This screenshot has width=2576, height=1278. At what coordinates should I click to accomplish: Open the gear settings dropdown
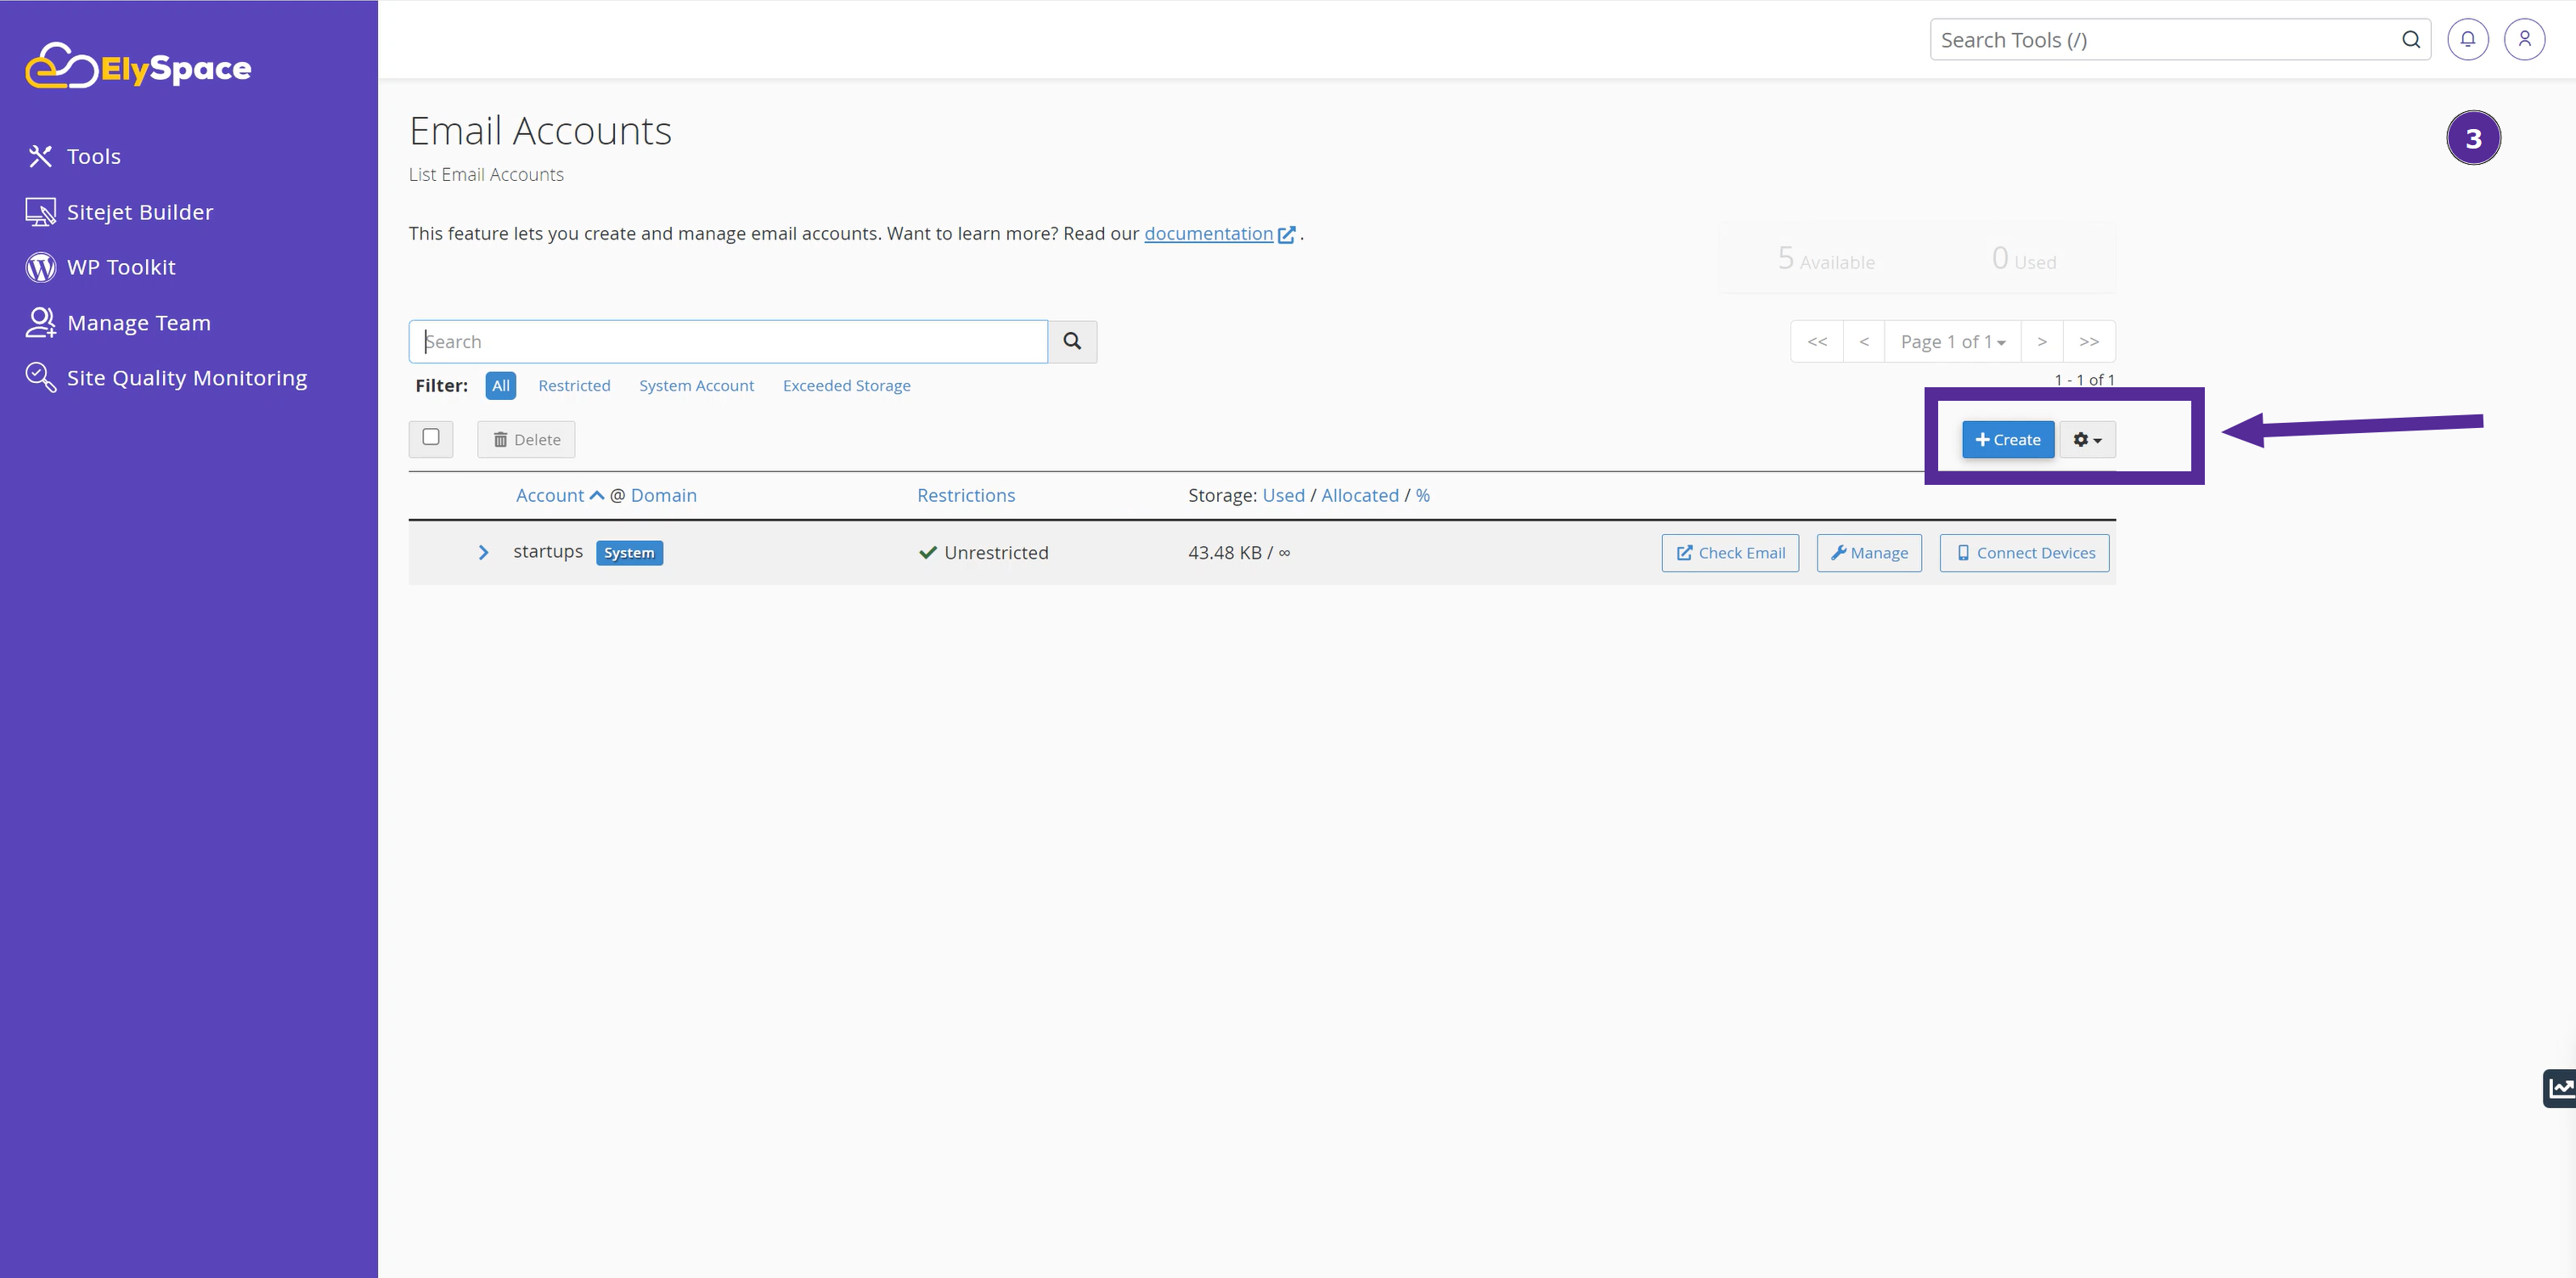click(x=2087, y=440)
